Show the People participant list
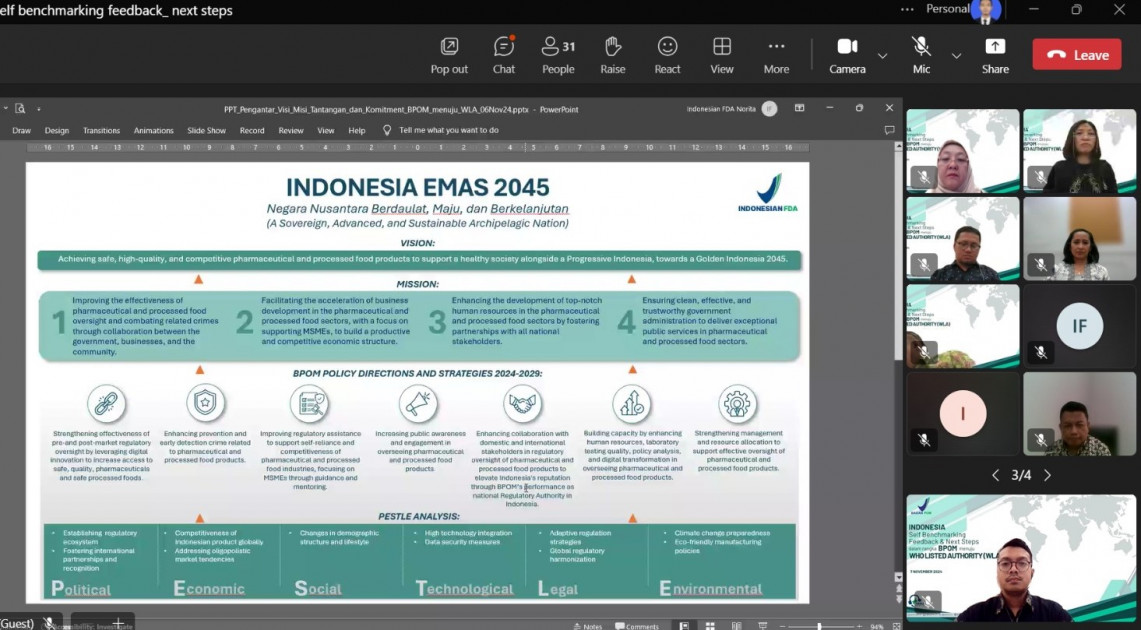 (x=558, y=55)
